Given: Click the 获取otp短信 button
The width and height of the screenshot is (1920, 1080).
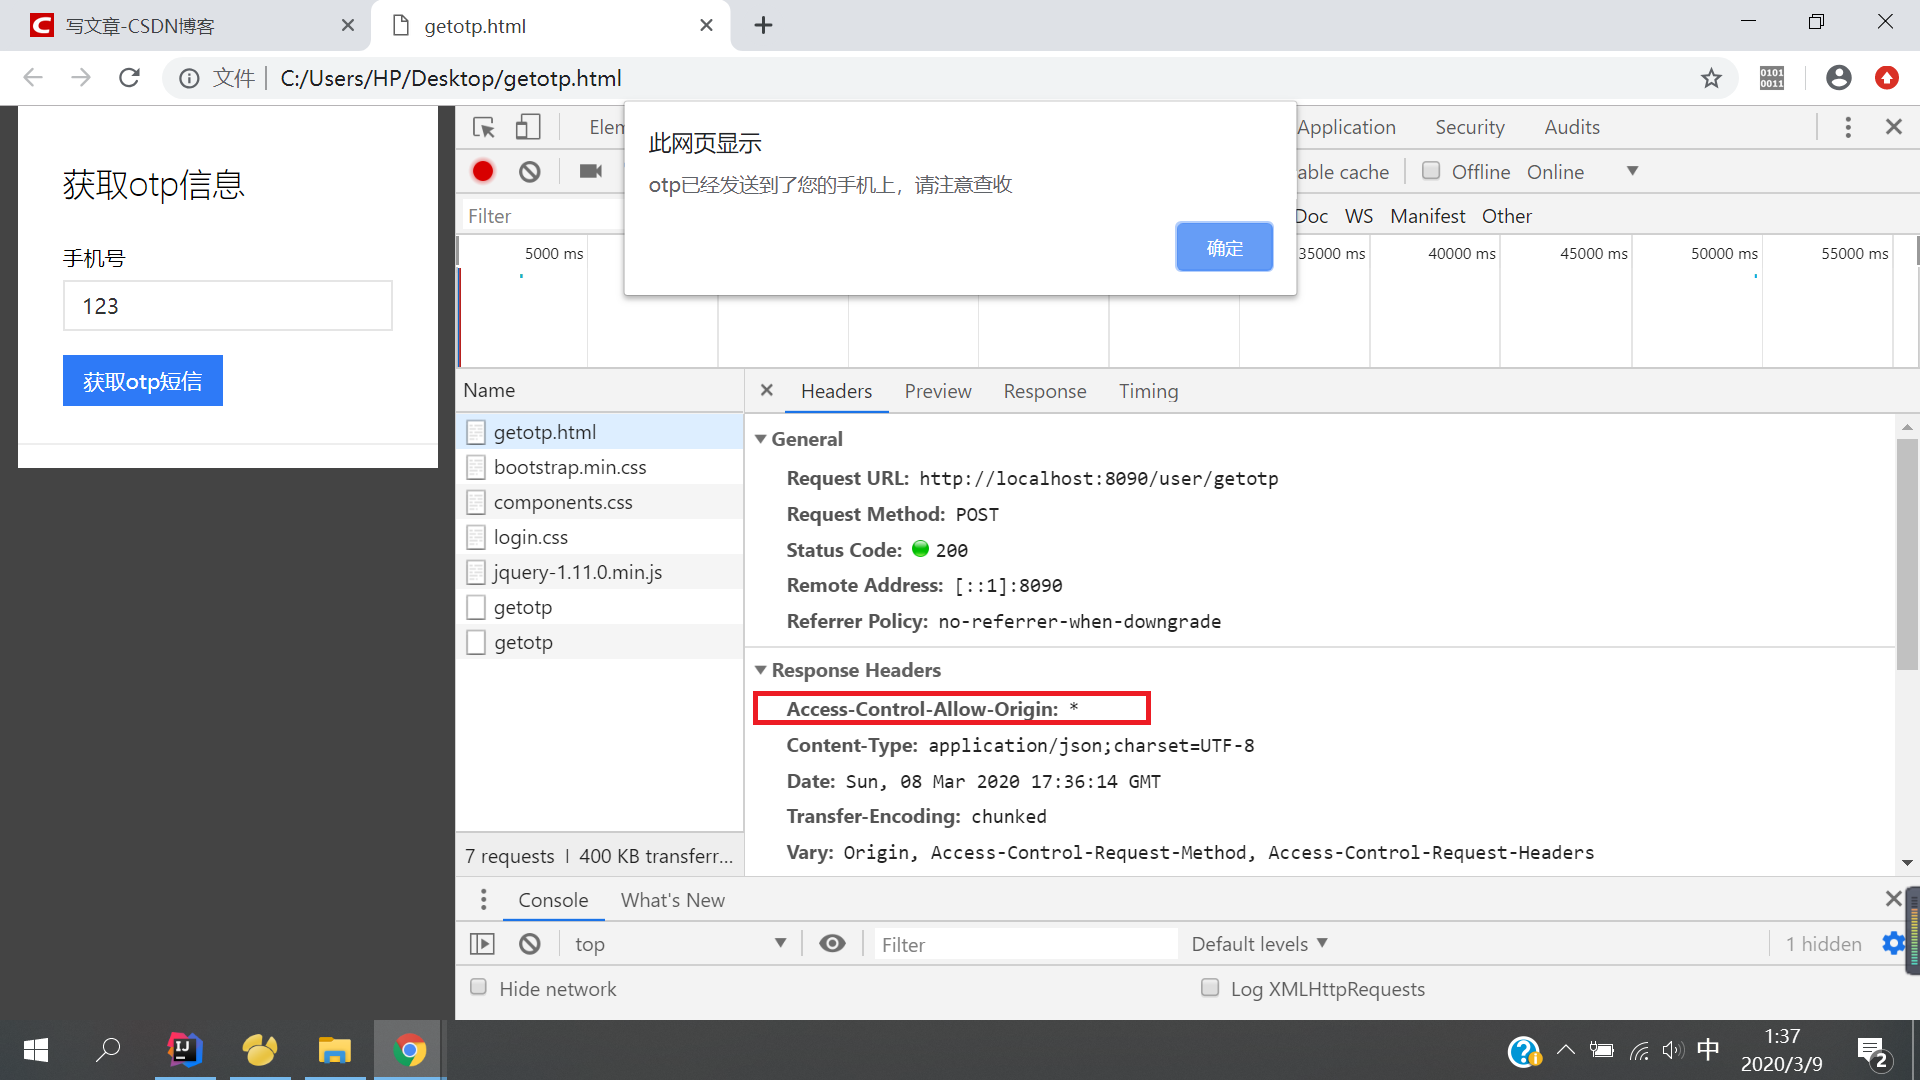Looking at the screenshot, I should pyautogui.click(x=143, y=381).
